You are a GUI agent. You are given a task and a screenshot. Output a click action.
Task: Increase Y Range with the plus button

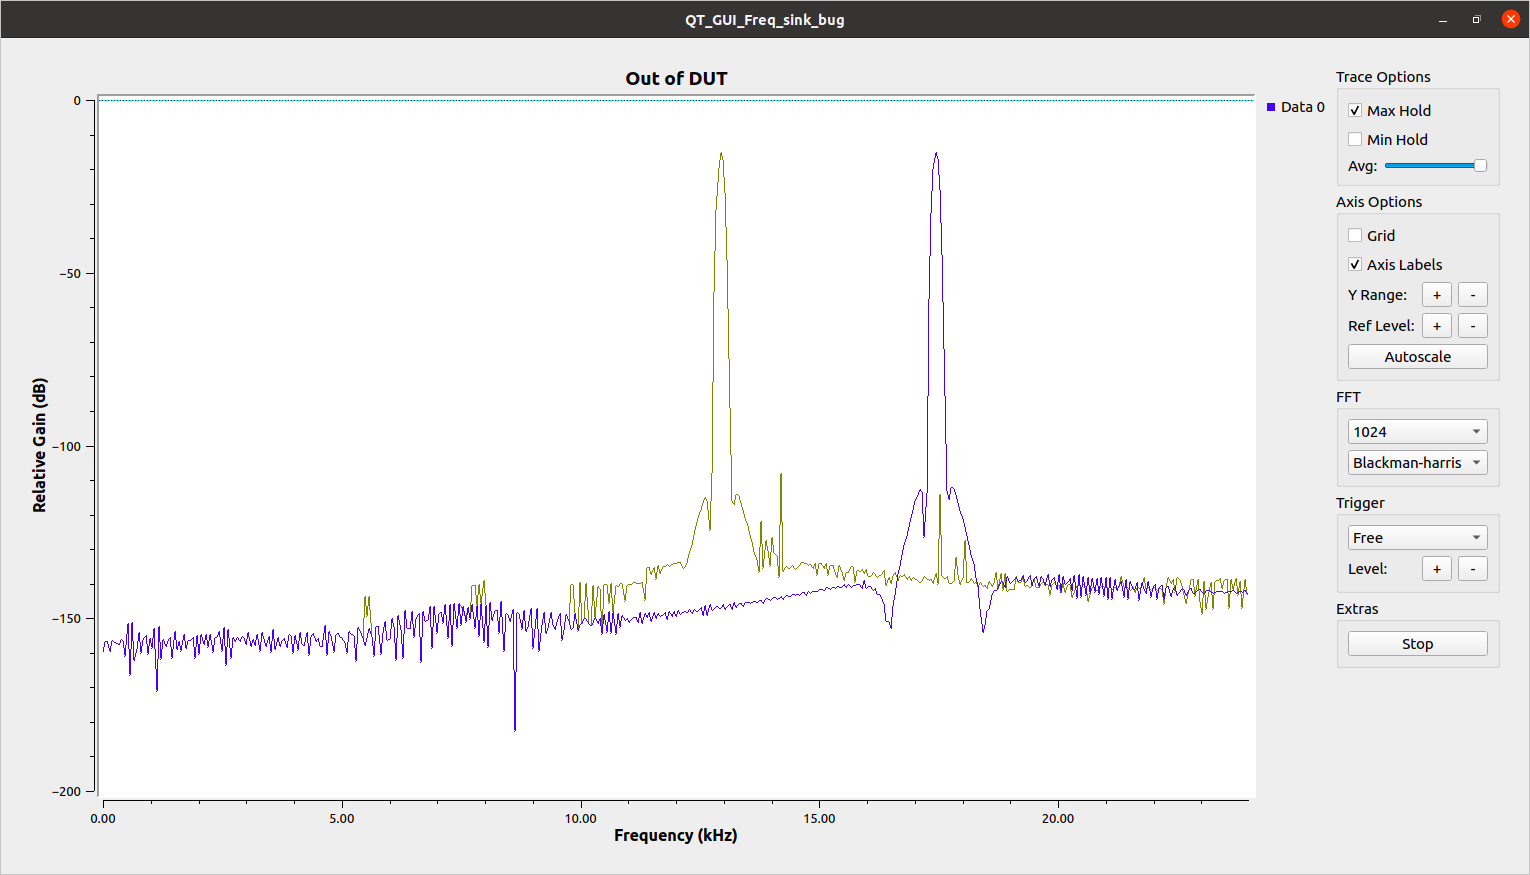click(x=1436, y=294)
